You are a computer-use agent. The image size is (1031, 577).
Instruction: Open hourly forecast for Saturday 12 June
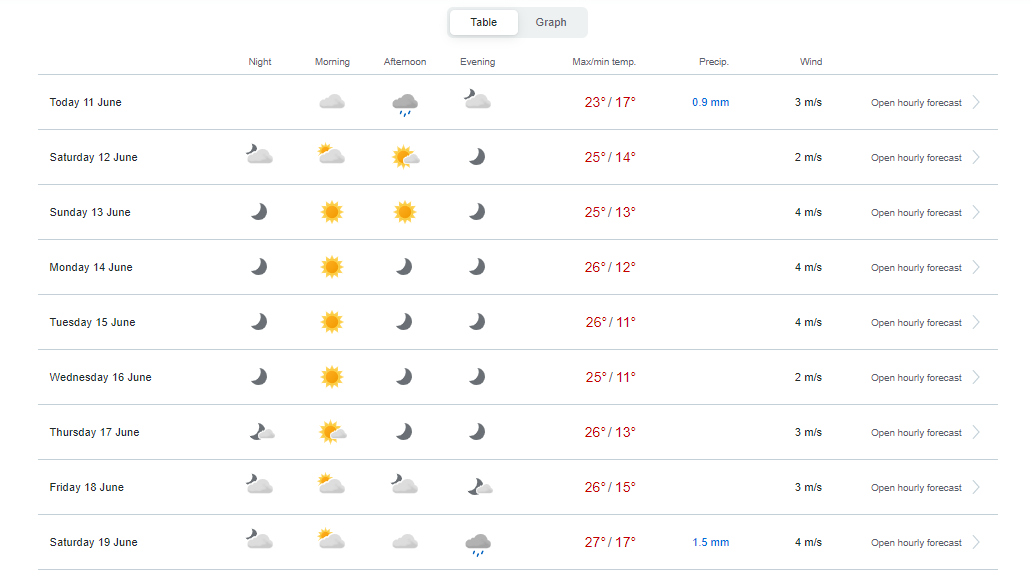click(916, 158)
